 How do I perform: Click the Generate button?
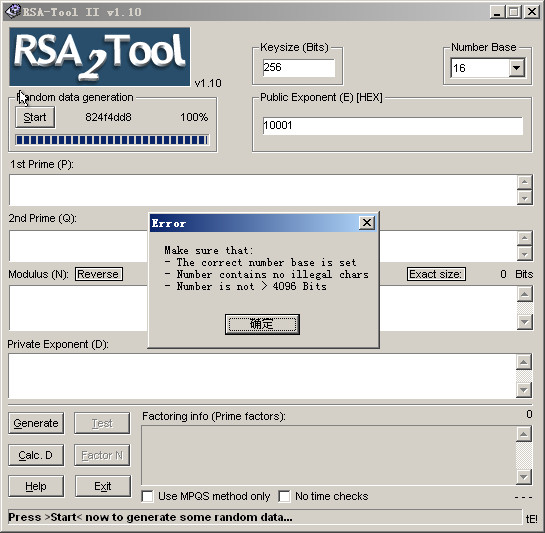click(36, 423)
